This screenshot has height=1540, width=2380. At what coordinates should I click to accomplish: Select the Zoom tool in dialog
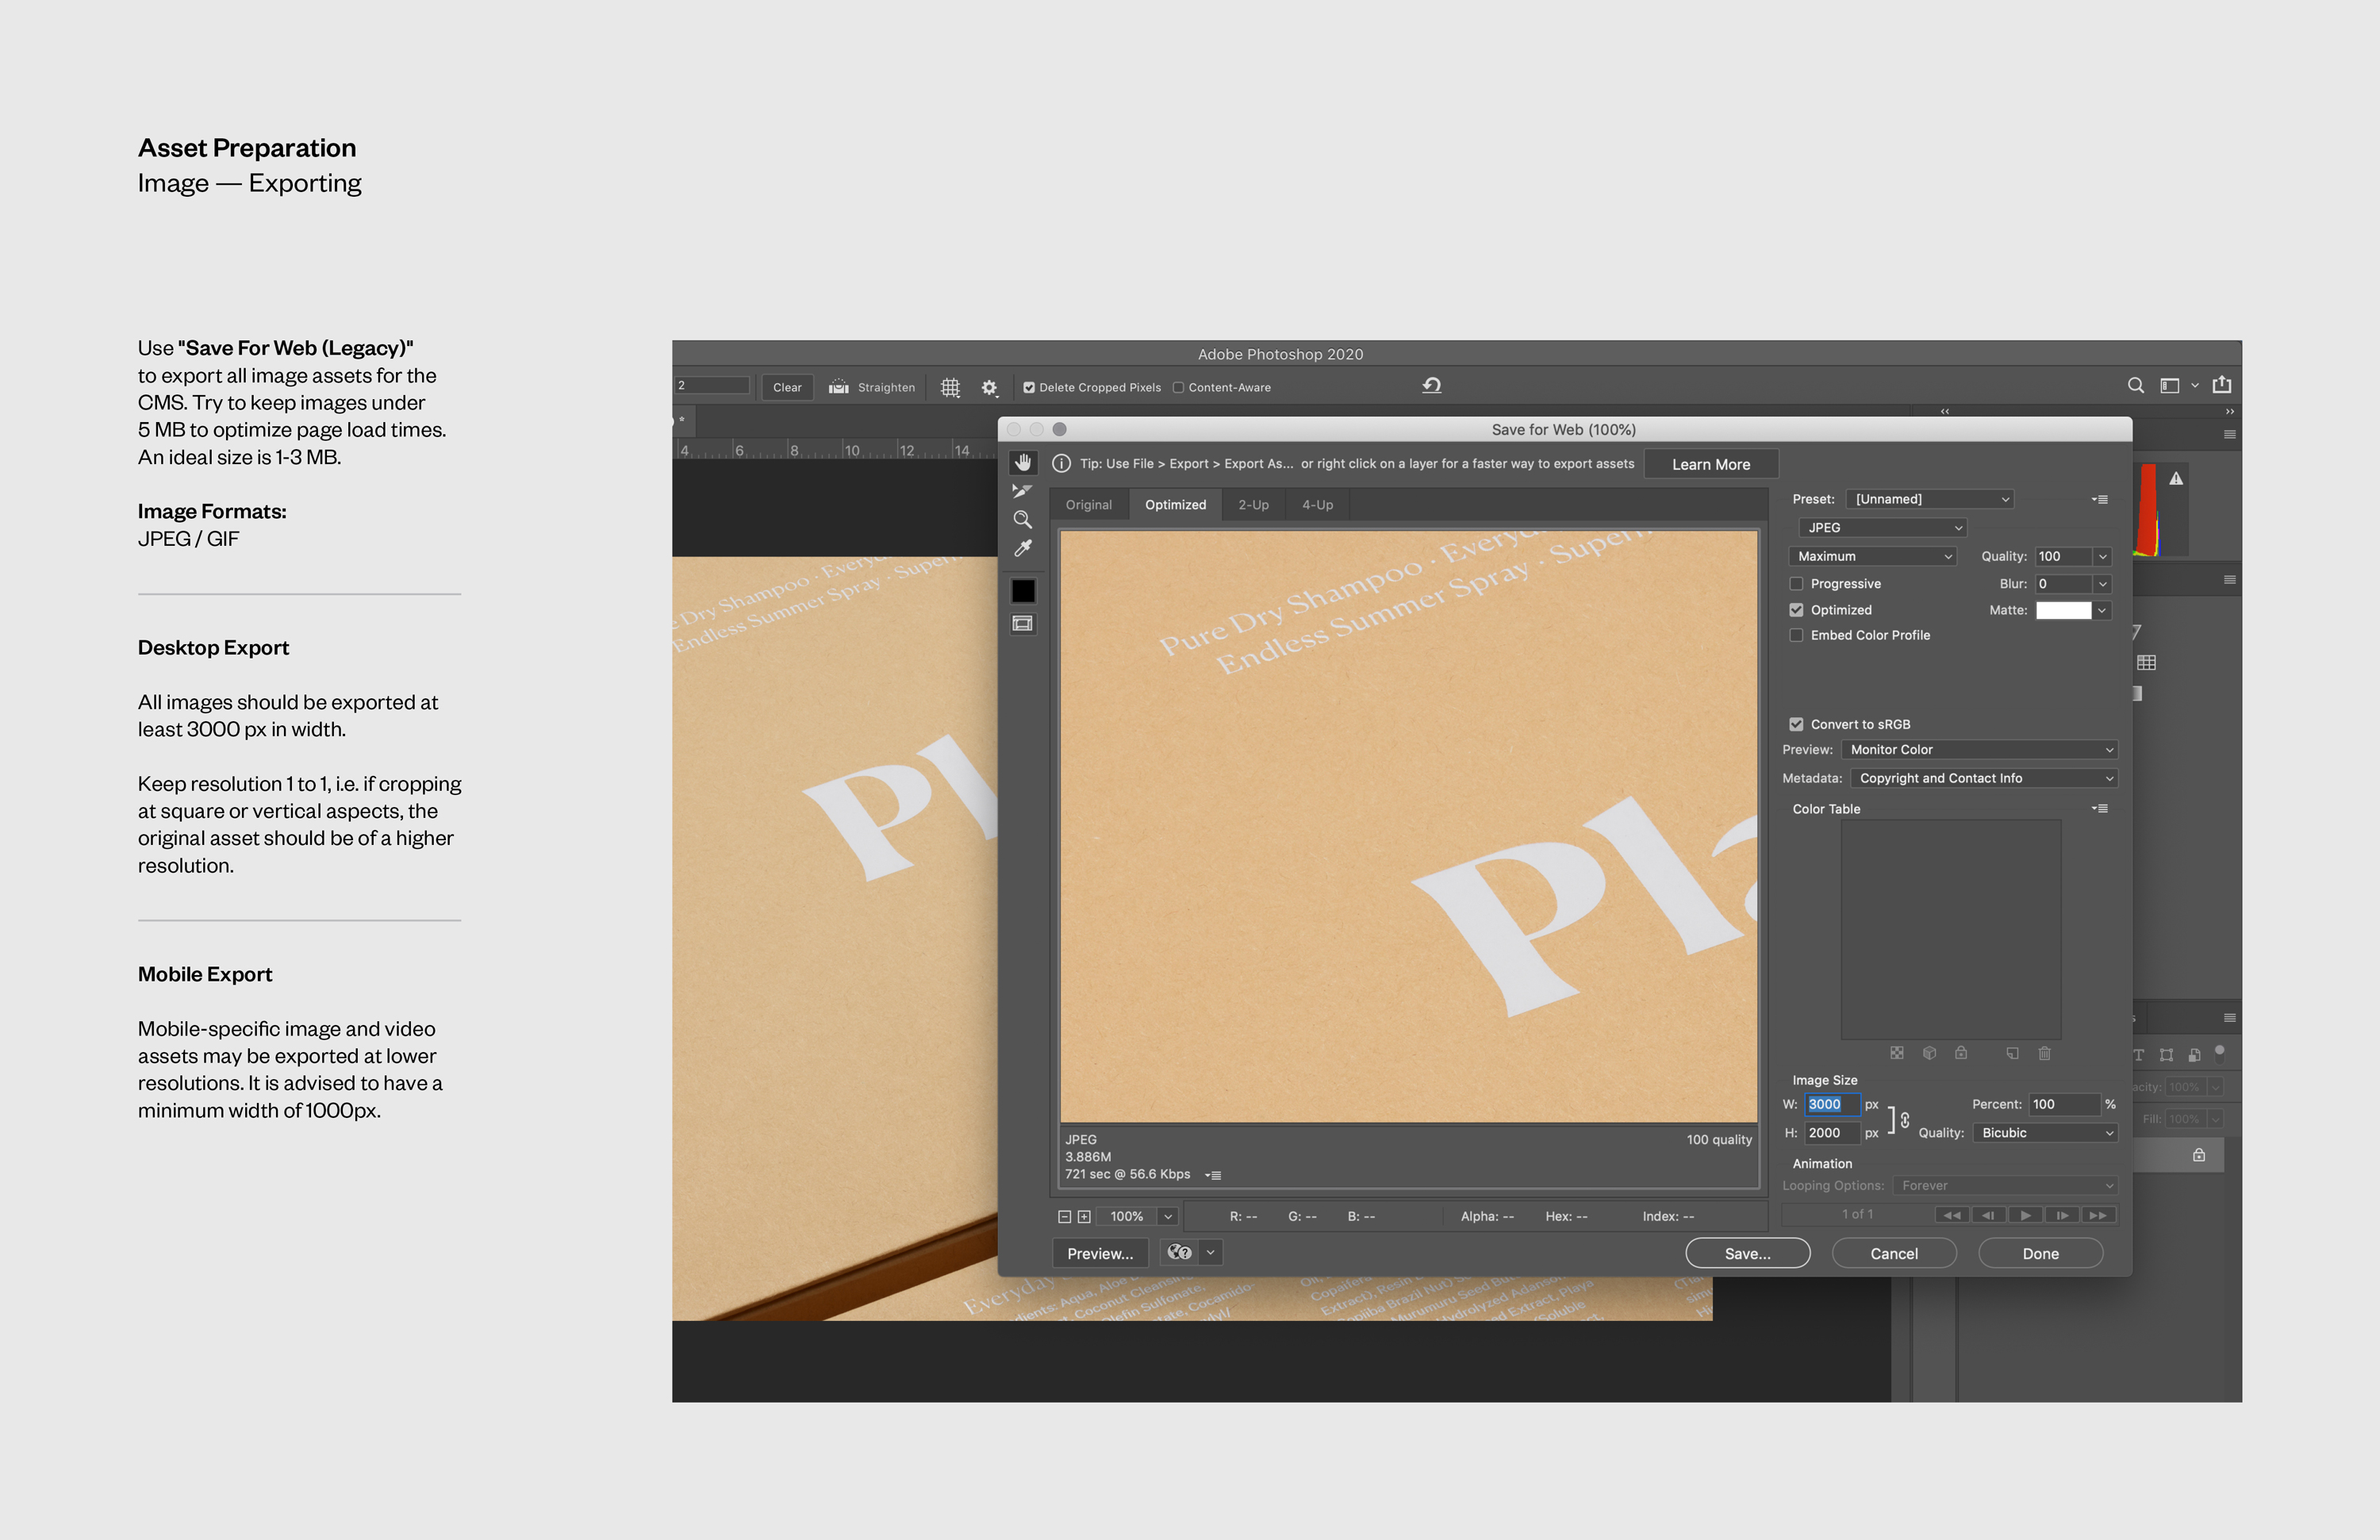(x=1022, y=520)
